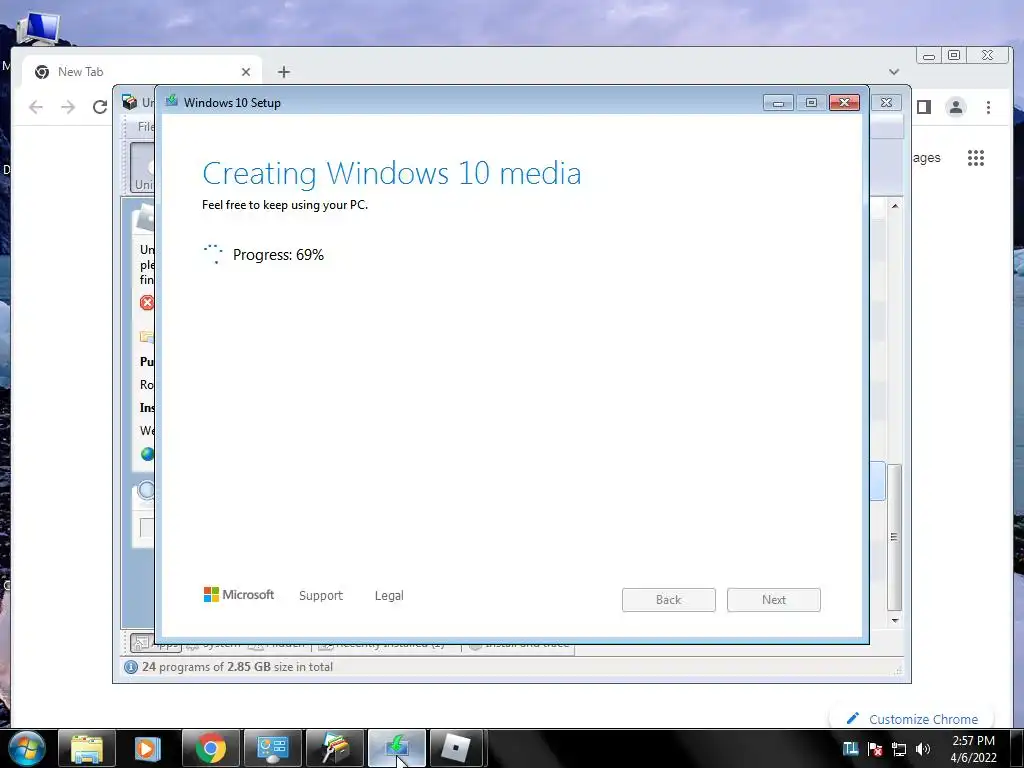
Task: Open the Google apps grid in Chrome
Action: [976, 158]
